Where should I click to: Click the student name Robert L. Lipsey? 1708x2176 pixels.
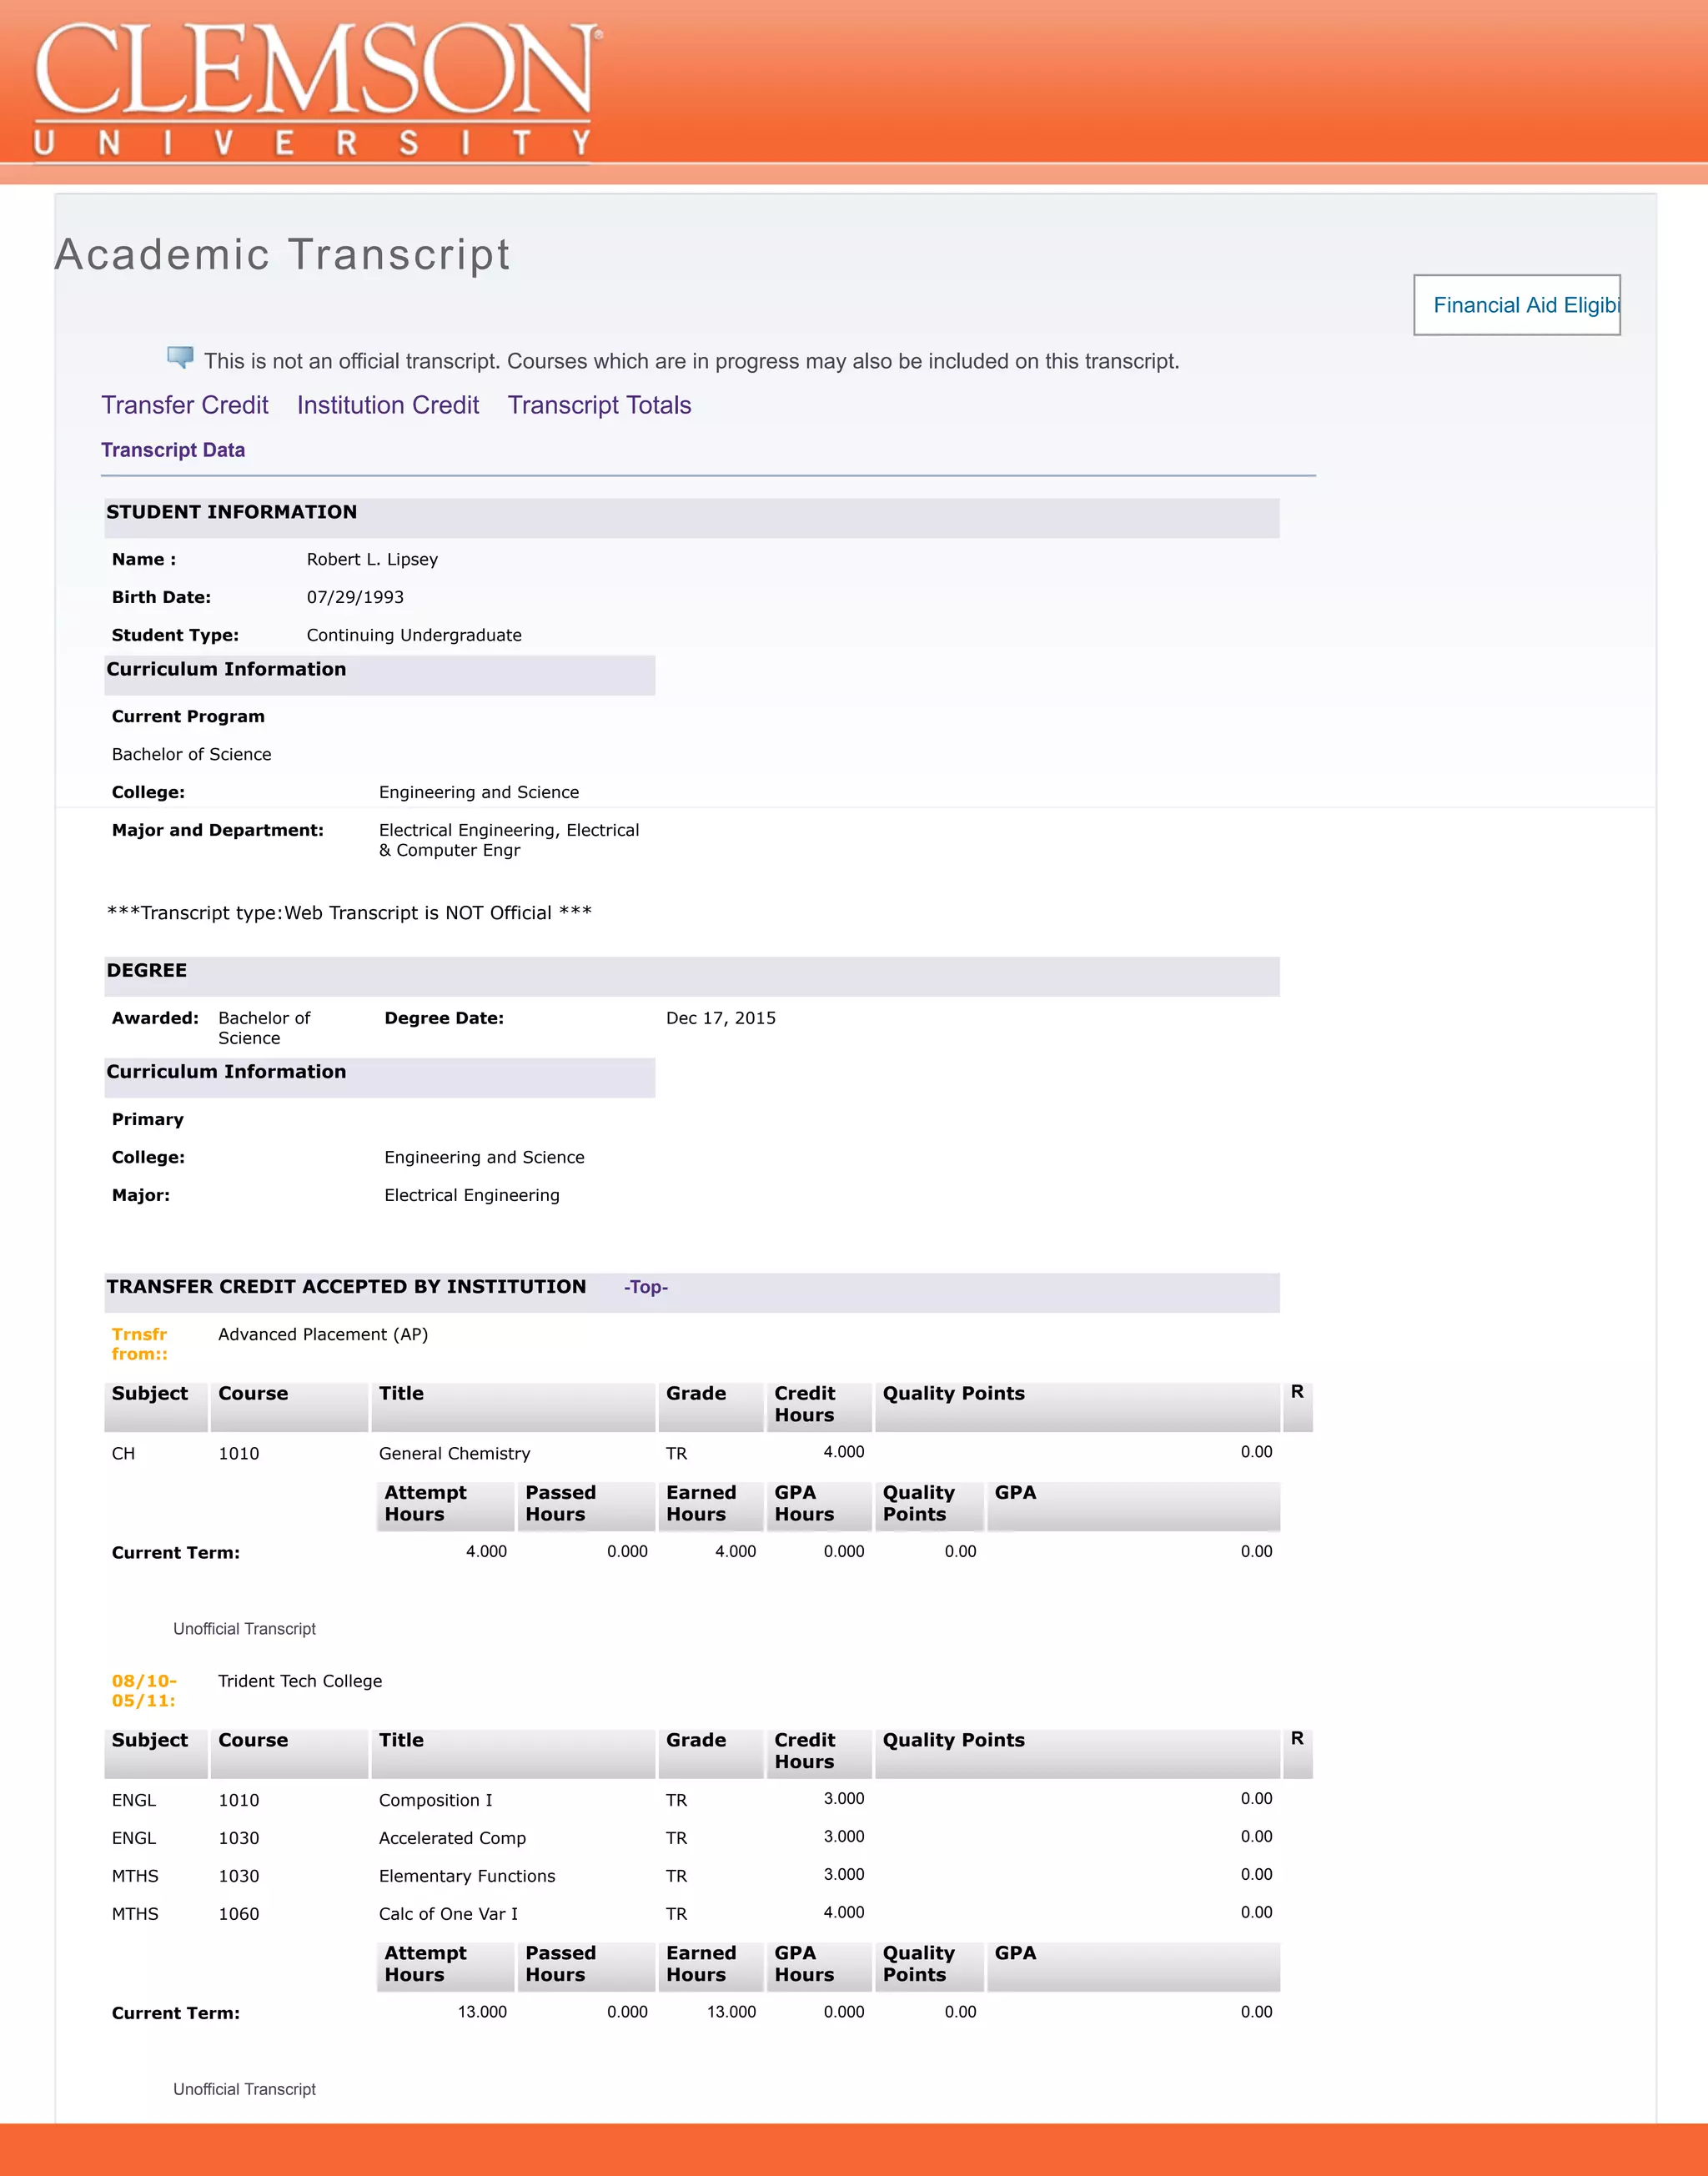(372, 559)
